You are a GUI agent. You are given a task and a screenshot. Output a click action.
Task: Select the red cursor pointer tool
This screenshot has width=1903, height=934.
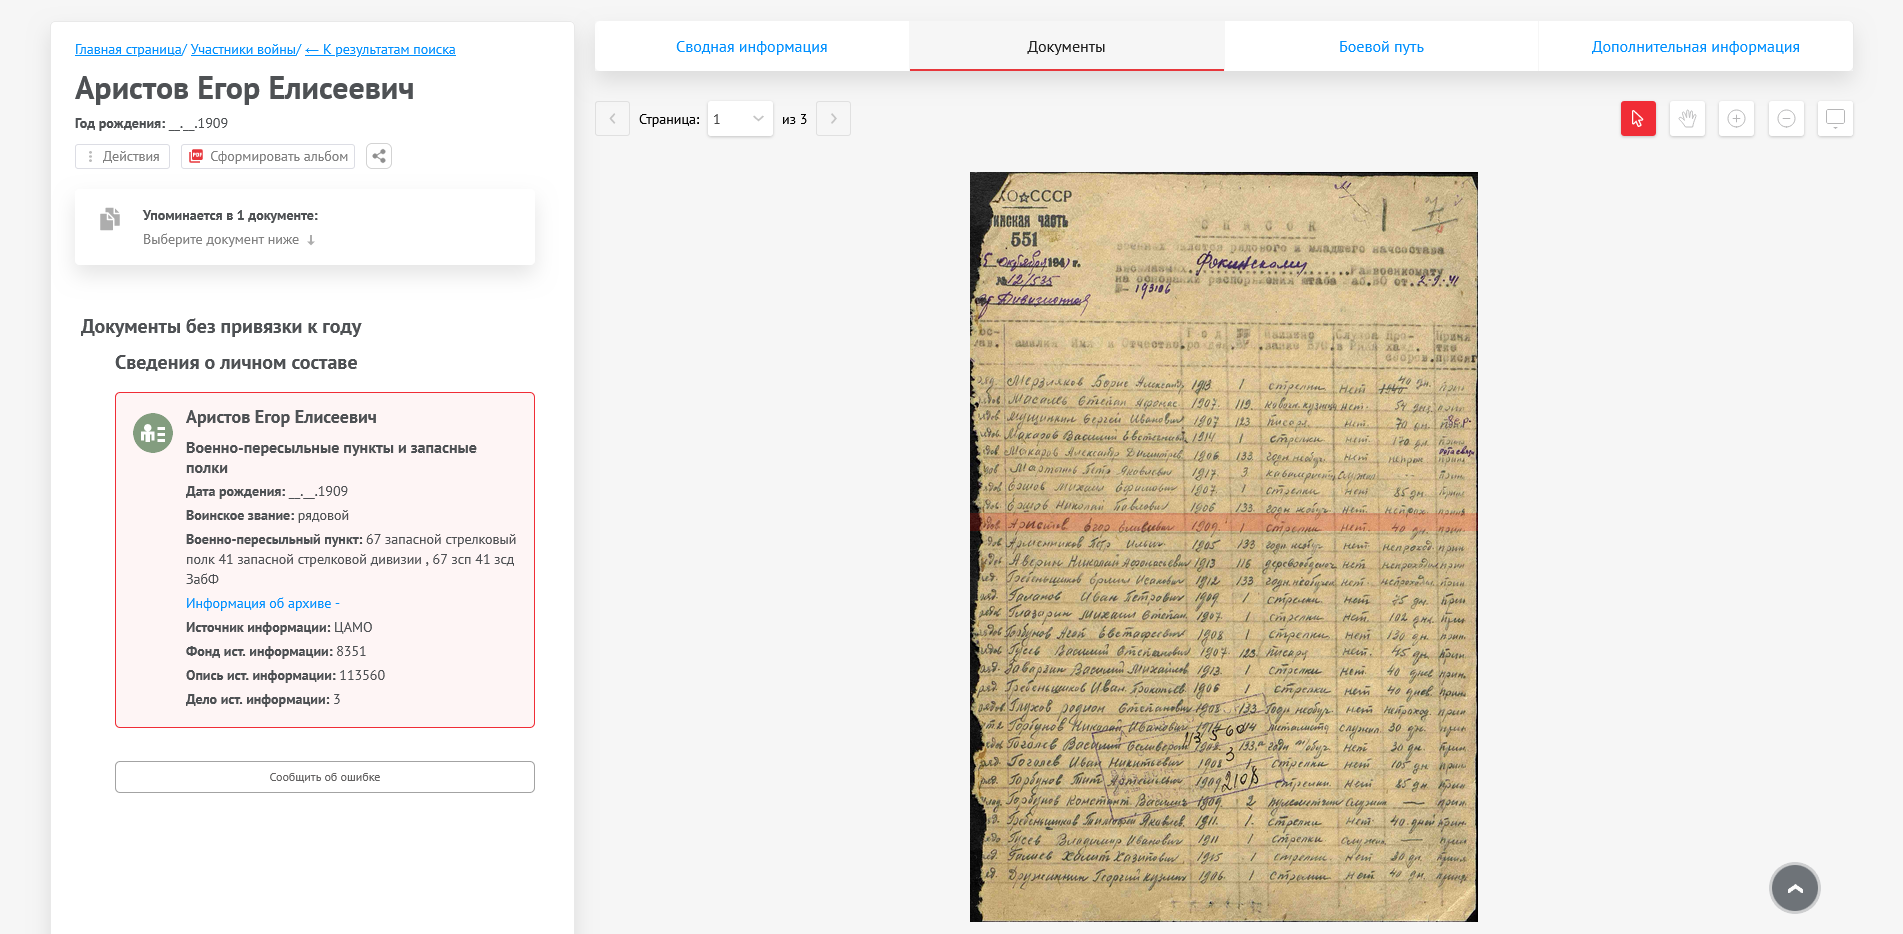tap(1637, 119)
